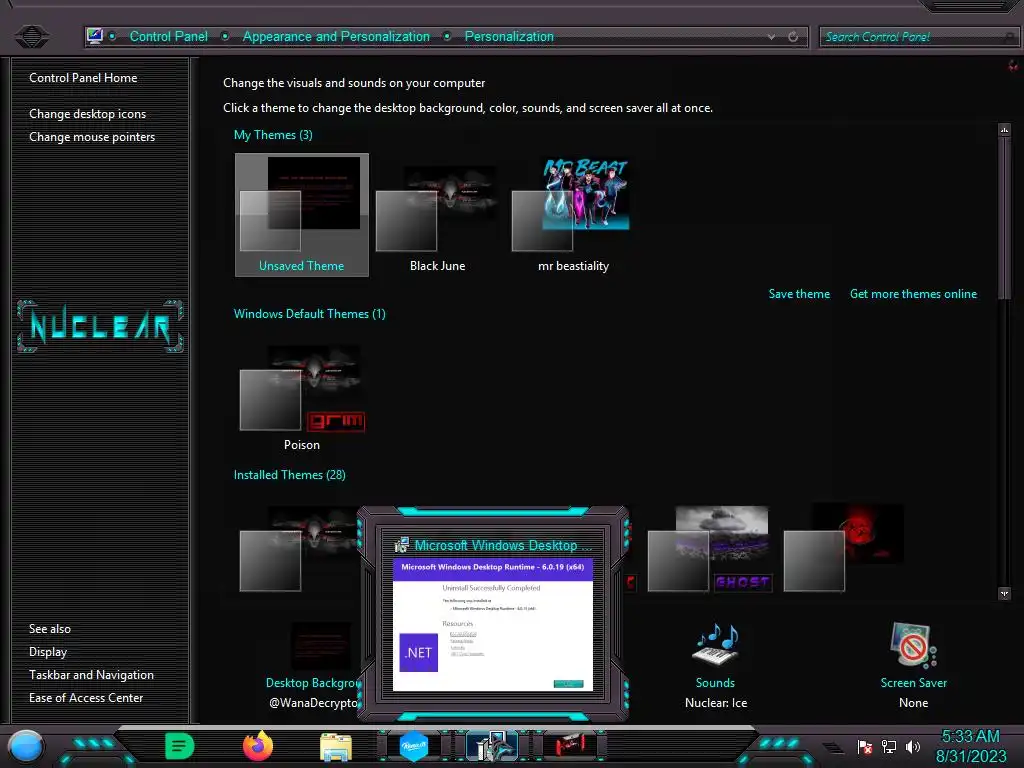Click the Windows Default Themes (1) heading
The width and height of the screenshot is (1024, 768).
tap(310, 313)
